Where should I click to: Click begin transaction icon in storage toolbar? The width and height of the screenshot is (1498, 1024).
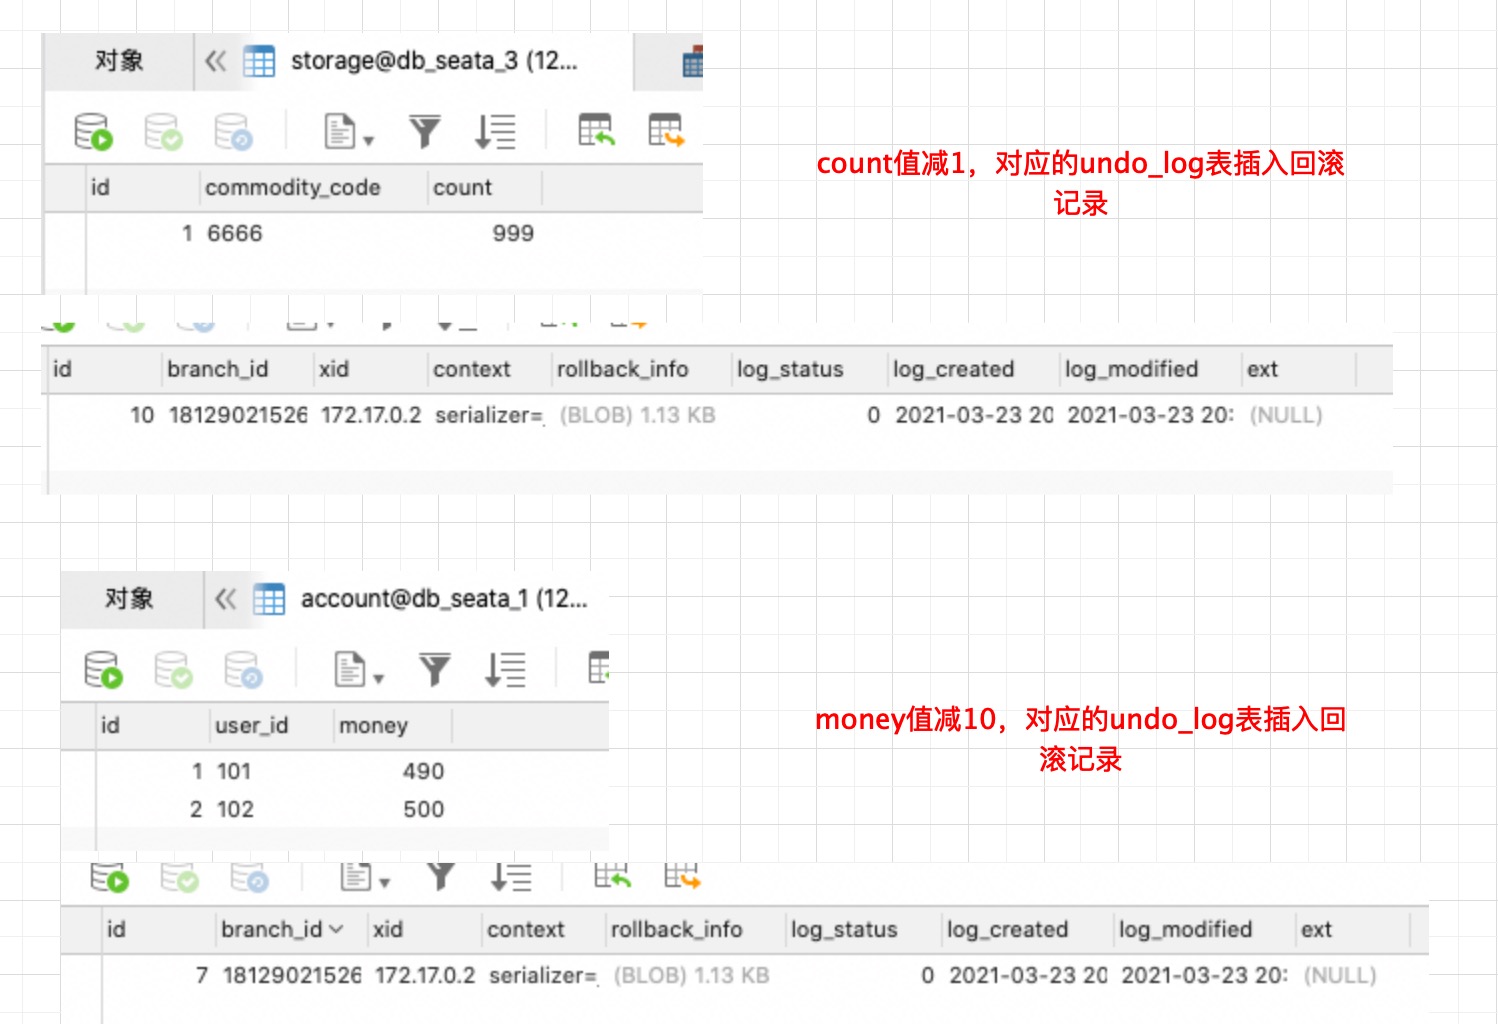pyautogui.click(x=94, y=132)
